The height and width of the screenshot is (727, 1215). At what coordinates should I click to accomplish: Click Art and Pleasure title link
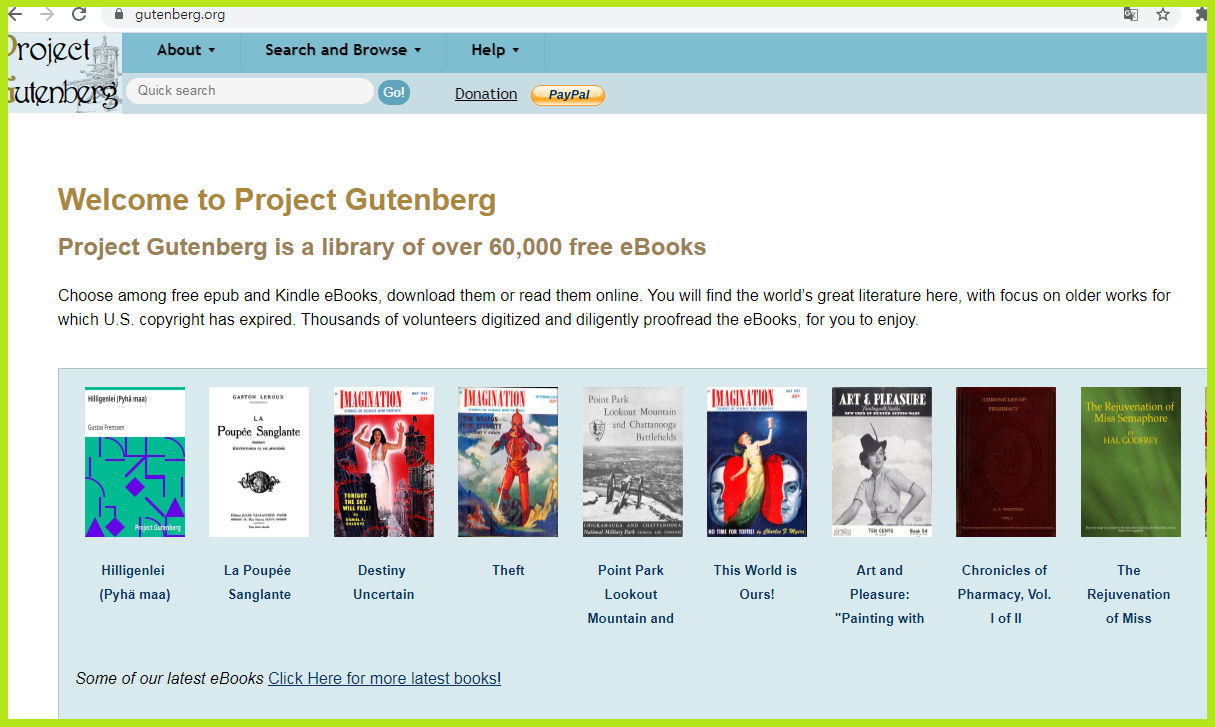[x=880, y=594]
